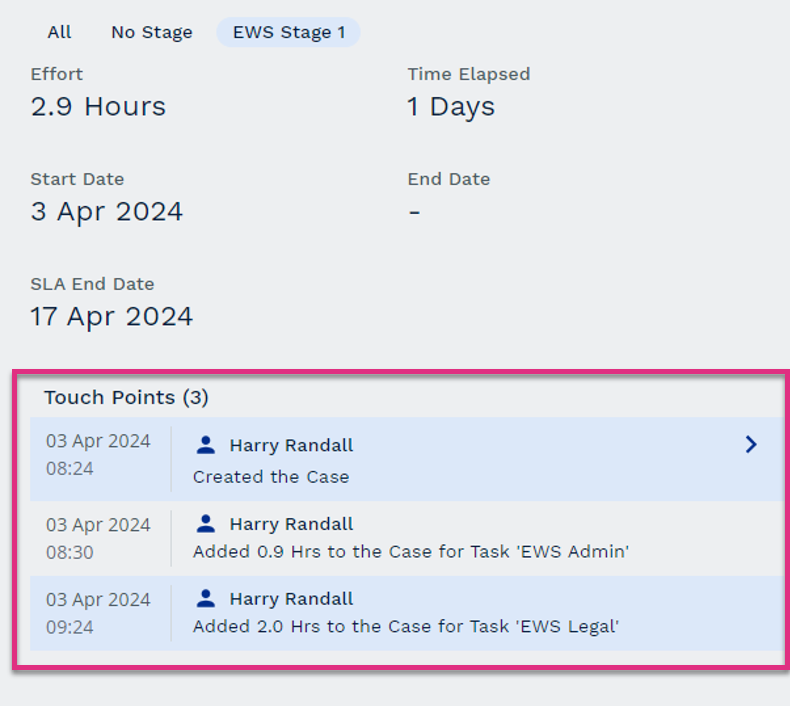
Task: Select the 1 Days time elapsed value
Action: click(451, 107)
